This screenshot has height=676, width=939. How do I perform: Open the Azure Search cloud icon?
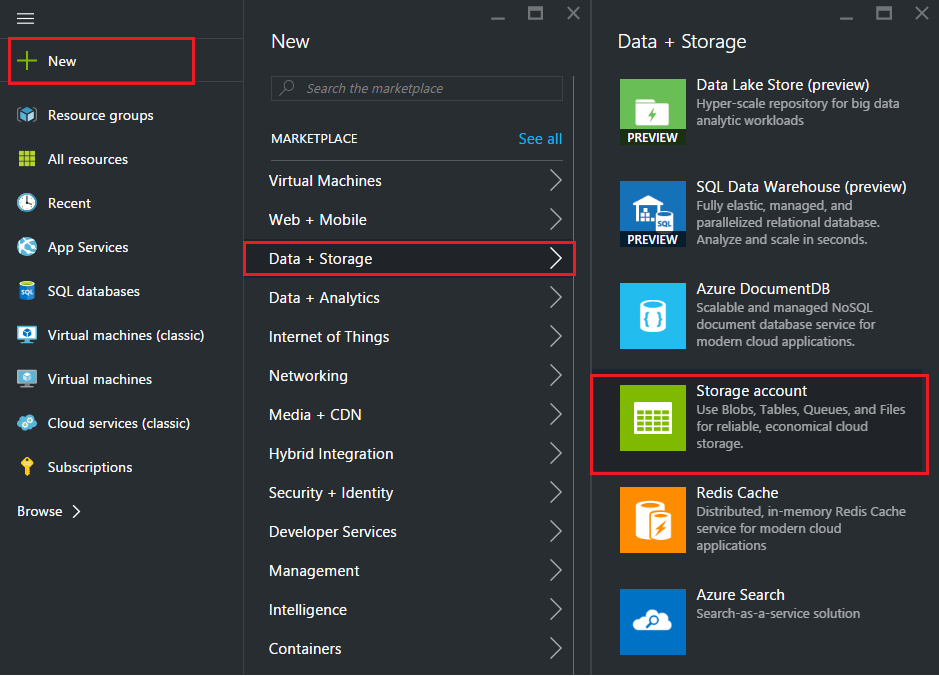pos(653,622)
